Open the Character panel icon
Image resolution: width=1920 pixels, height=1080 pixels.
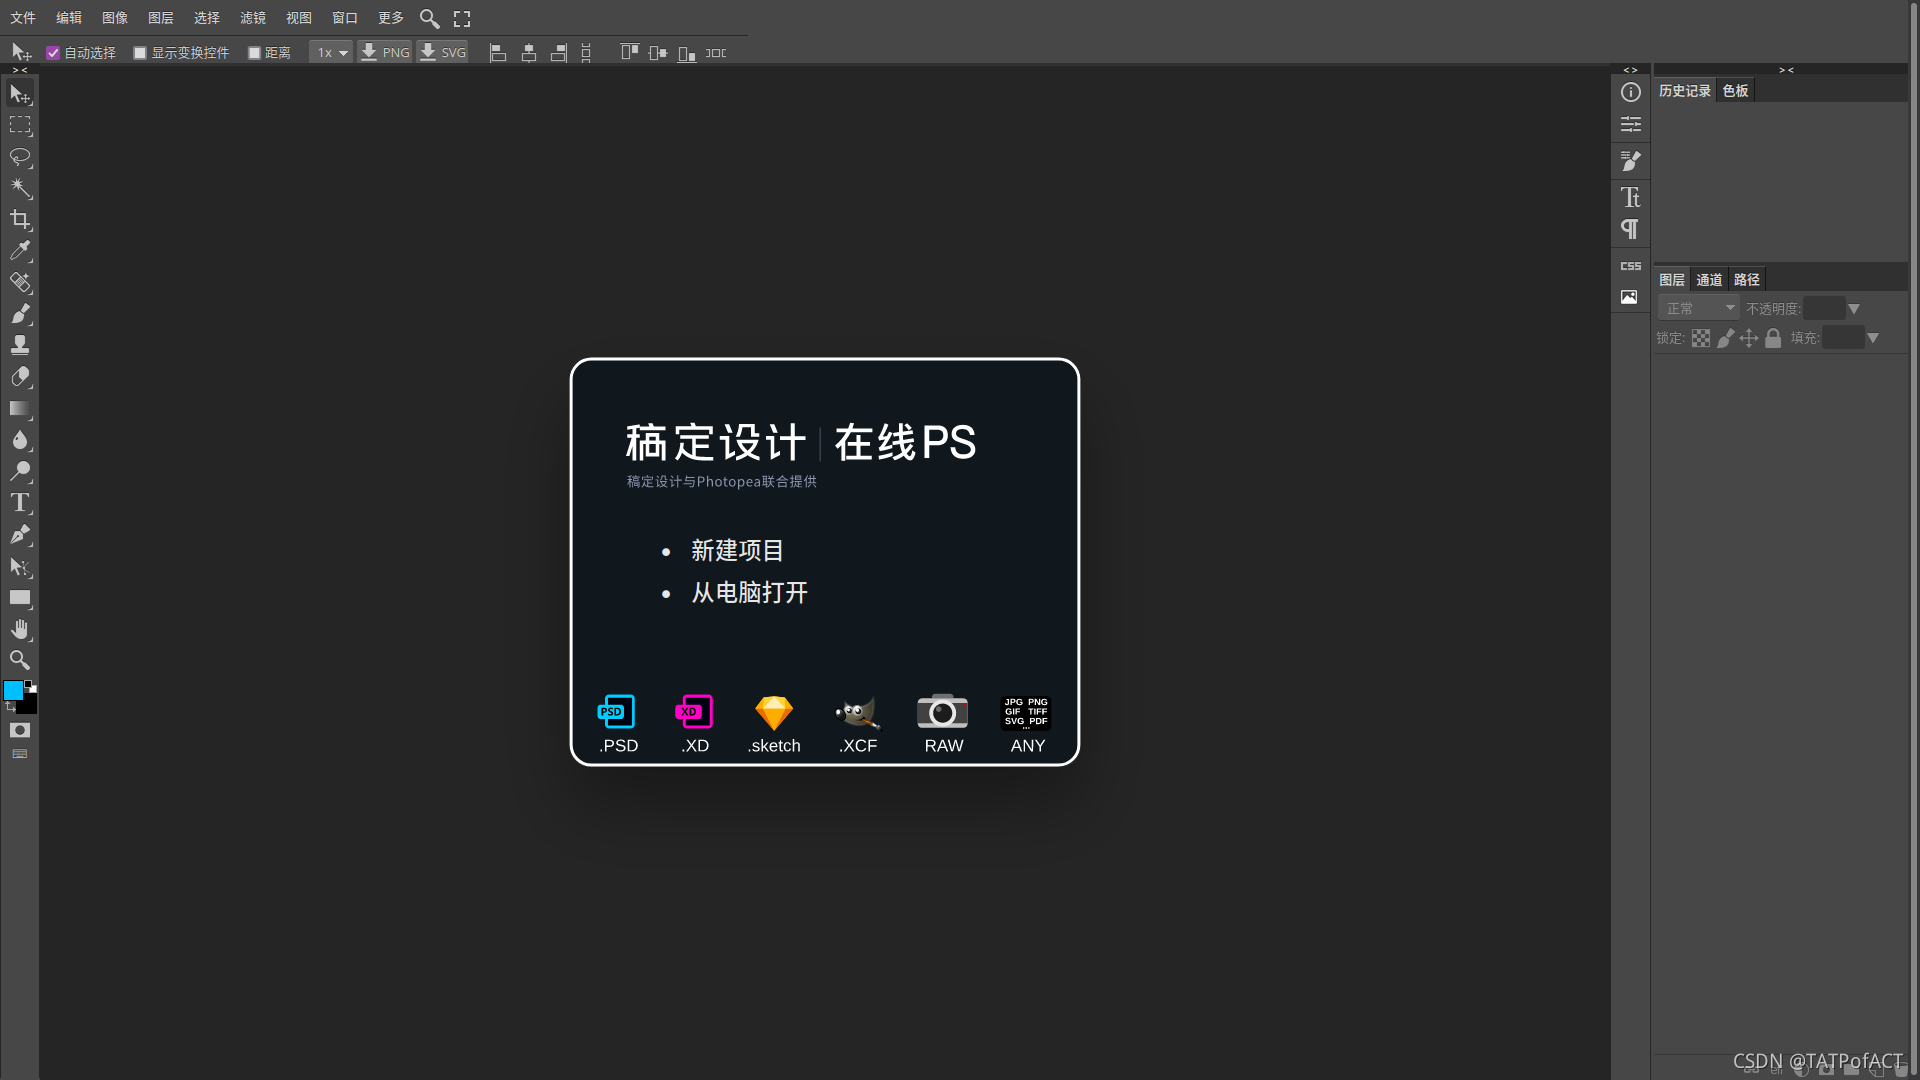[x=1631, y=197]
